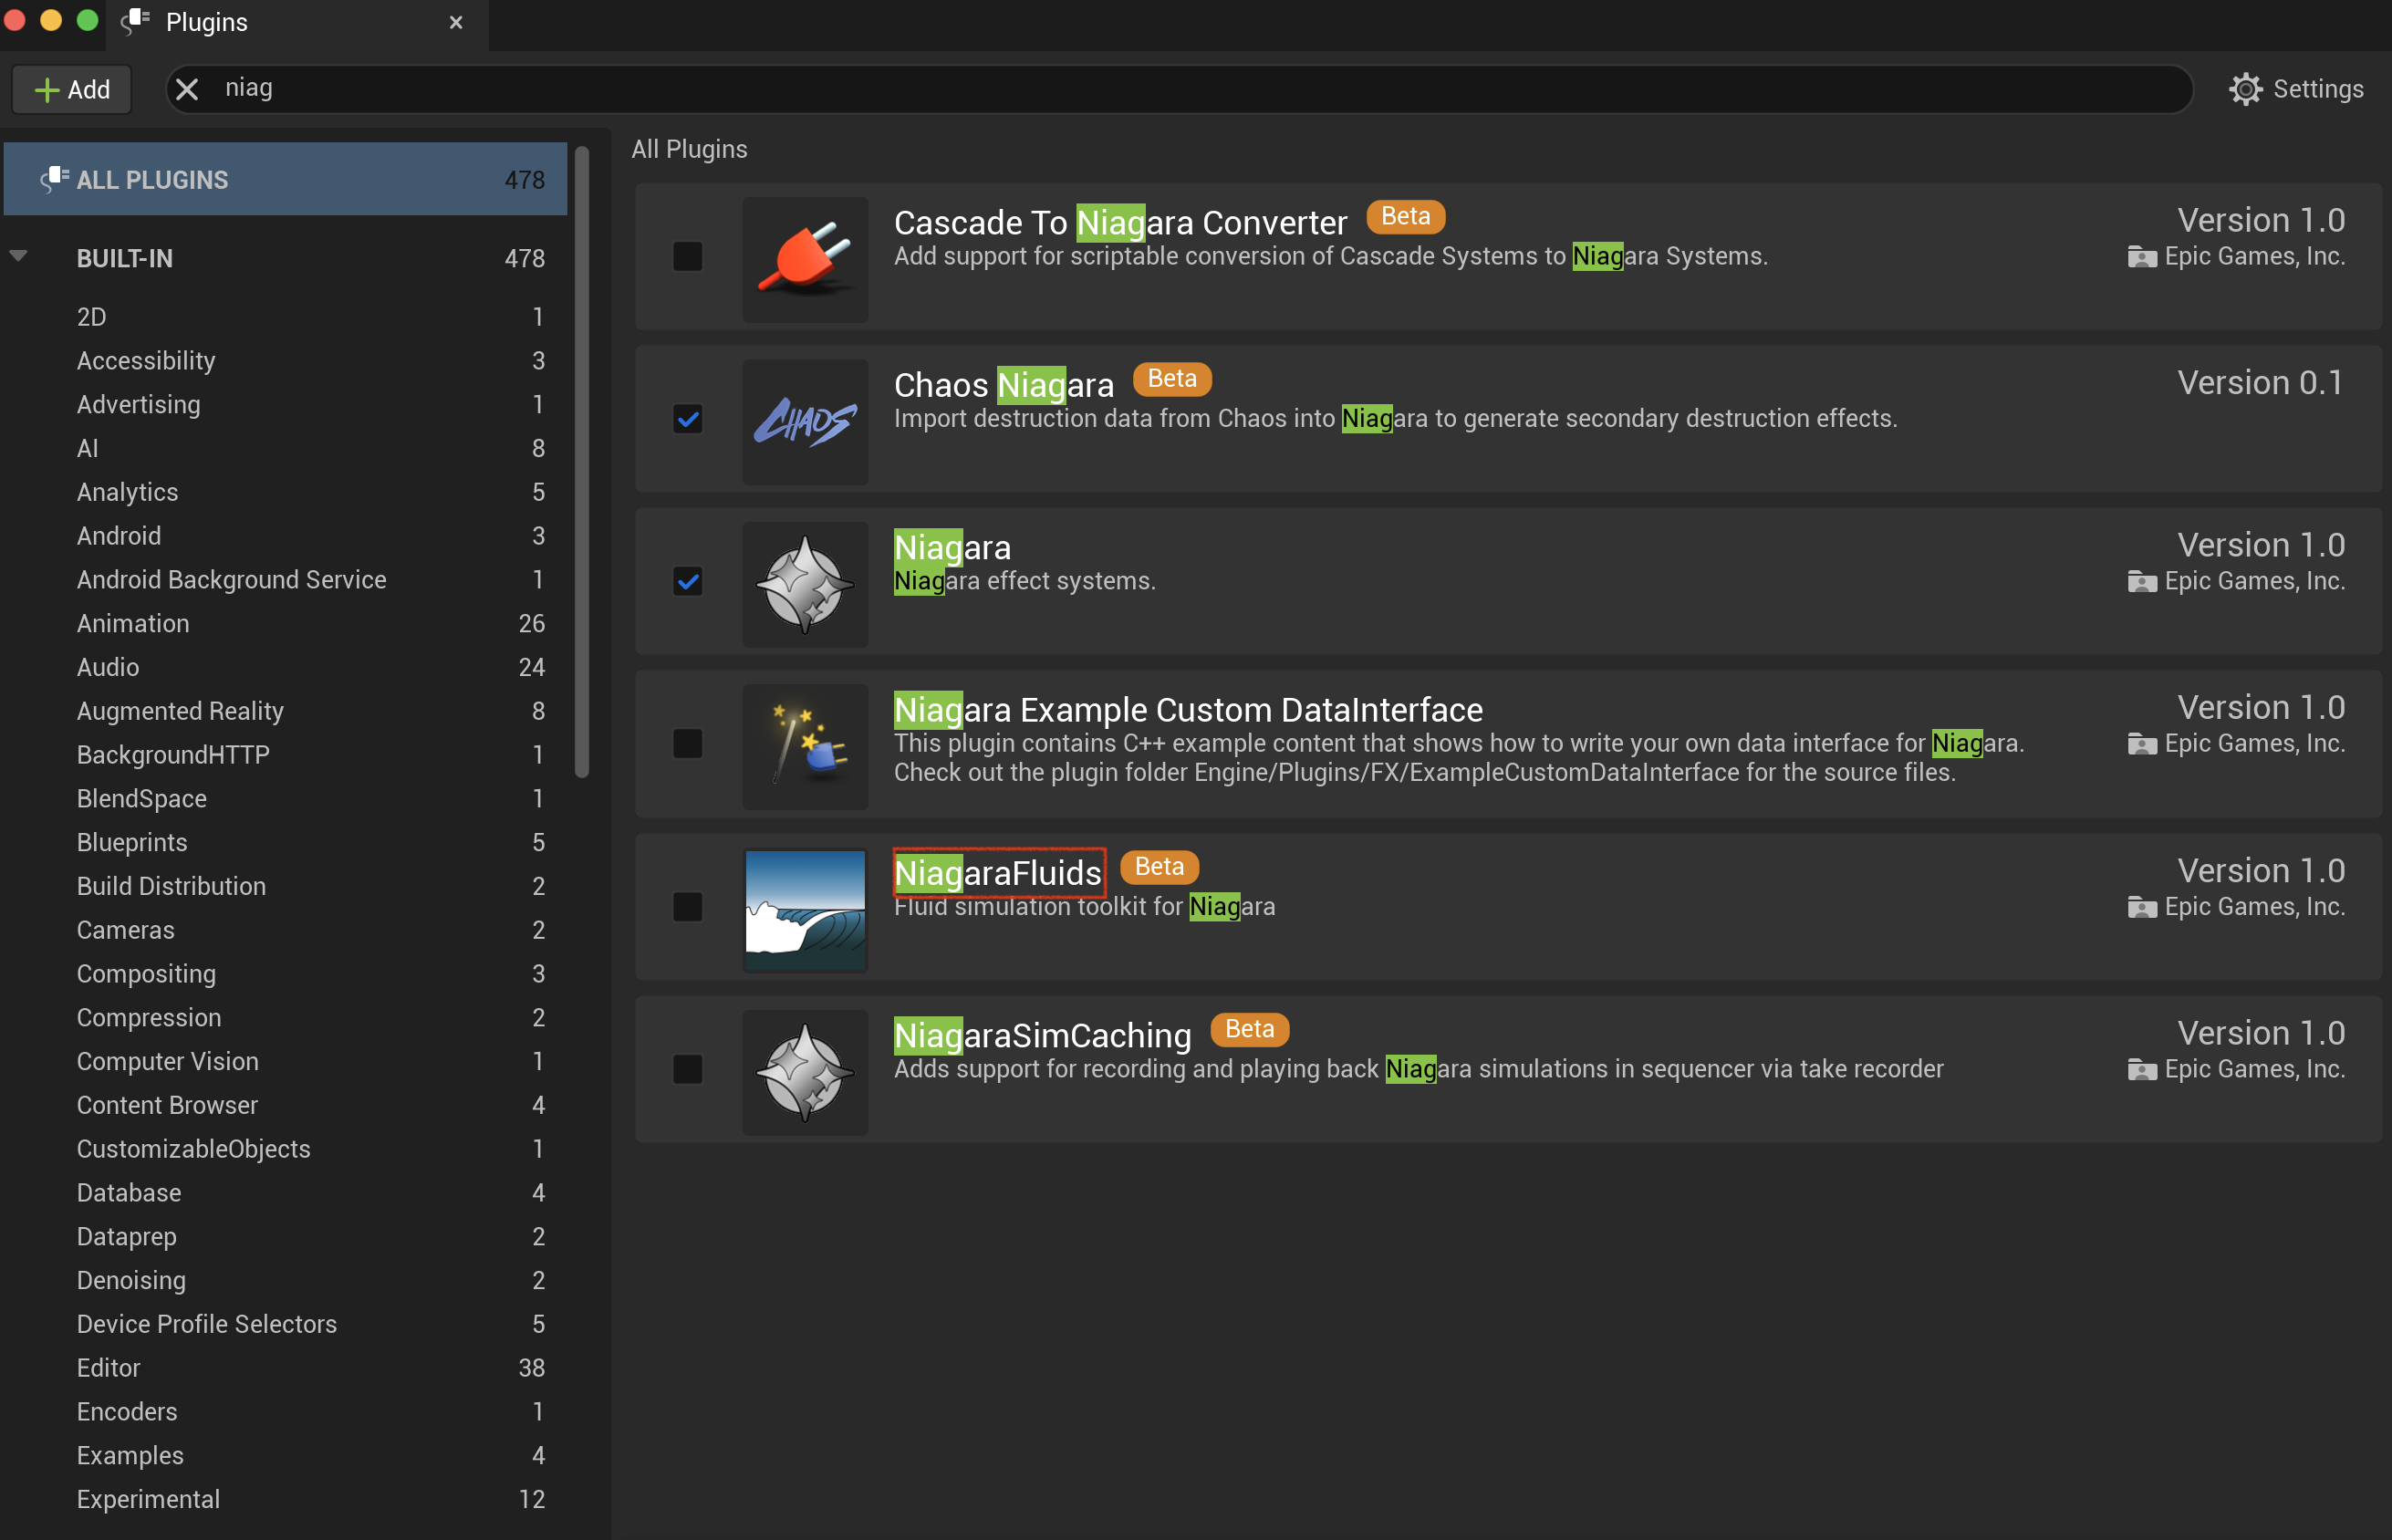Select the Computer Vision category

pos(285,1062)
